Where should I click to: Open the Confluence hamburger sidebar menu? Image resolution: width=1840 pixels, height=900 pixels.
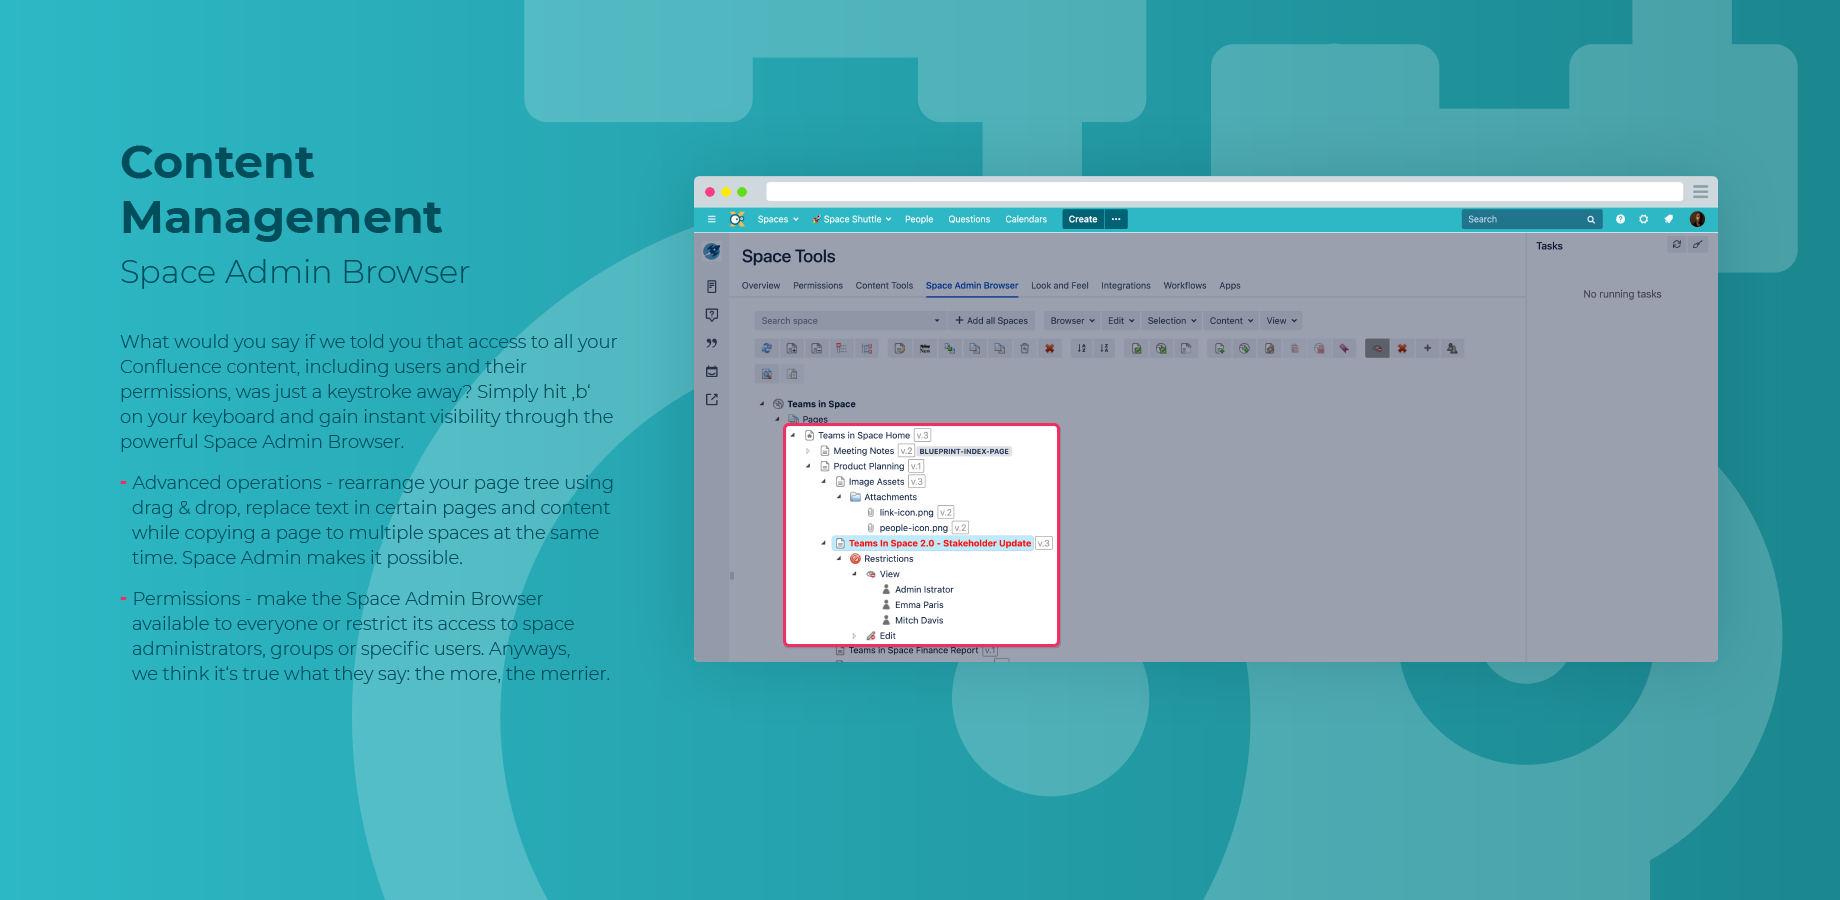(x=712, y=219)
